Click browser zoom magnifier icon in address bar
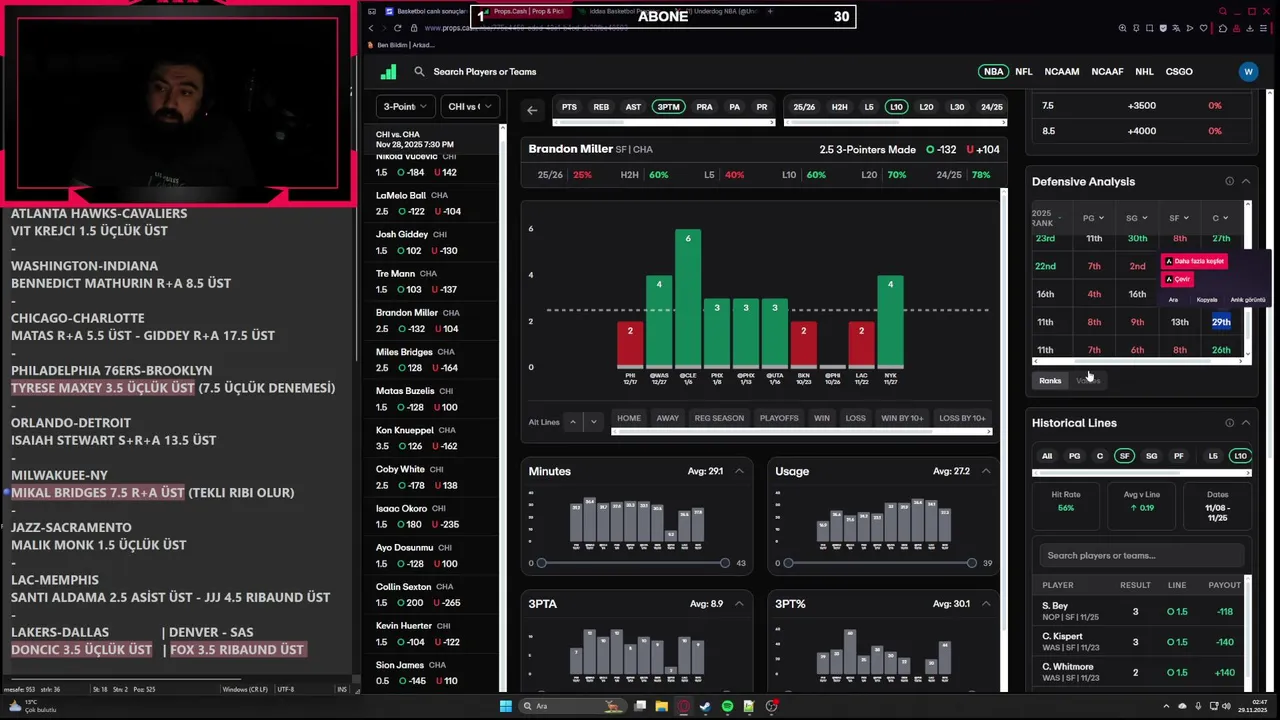The image size is (1280, 720). pos(1124,28)
